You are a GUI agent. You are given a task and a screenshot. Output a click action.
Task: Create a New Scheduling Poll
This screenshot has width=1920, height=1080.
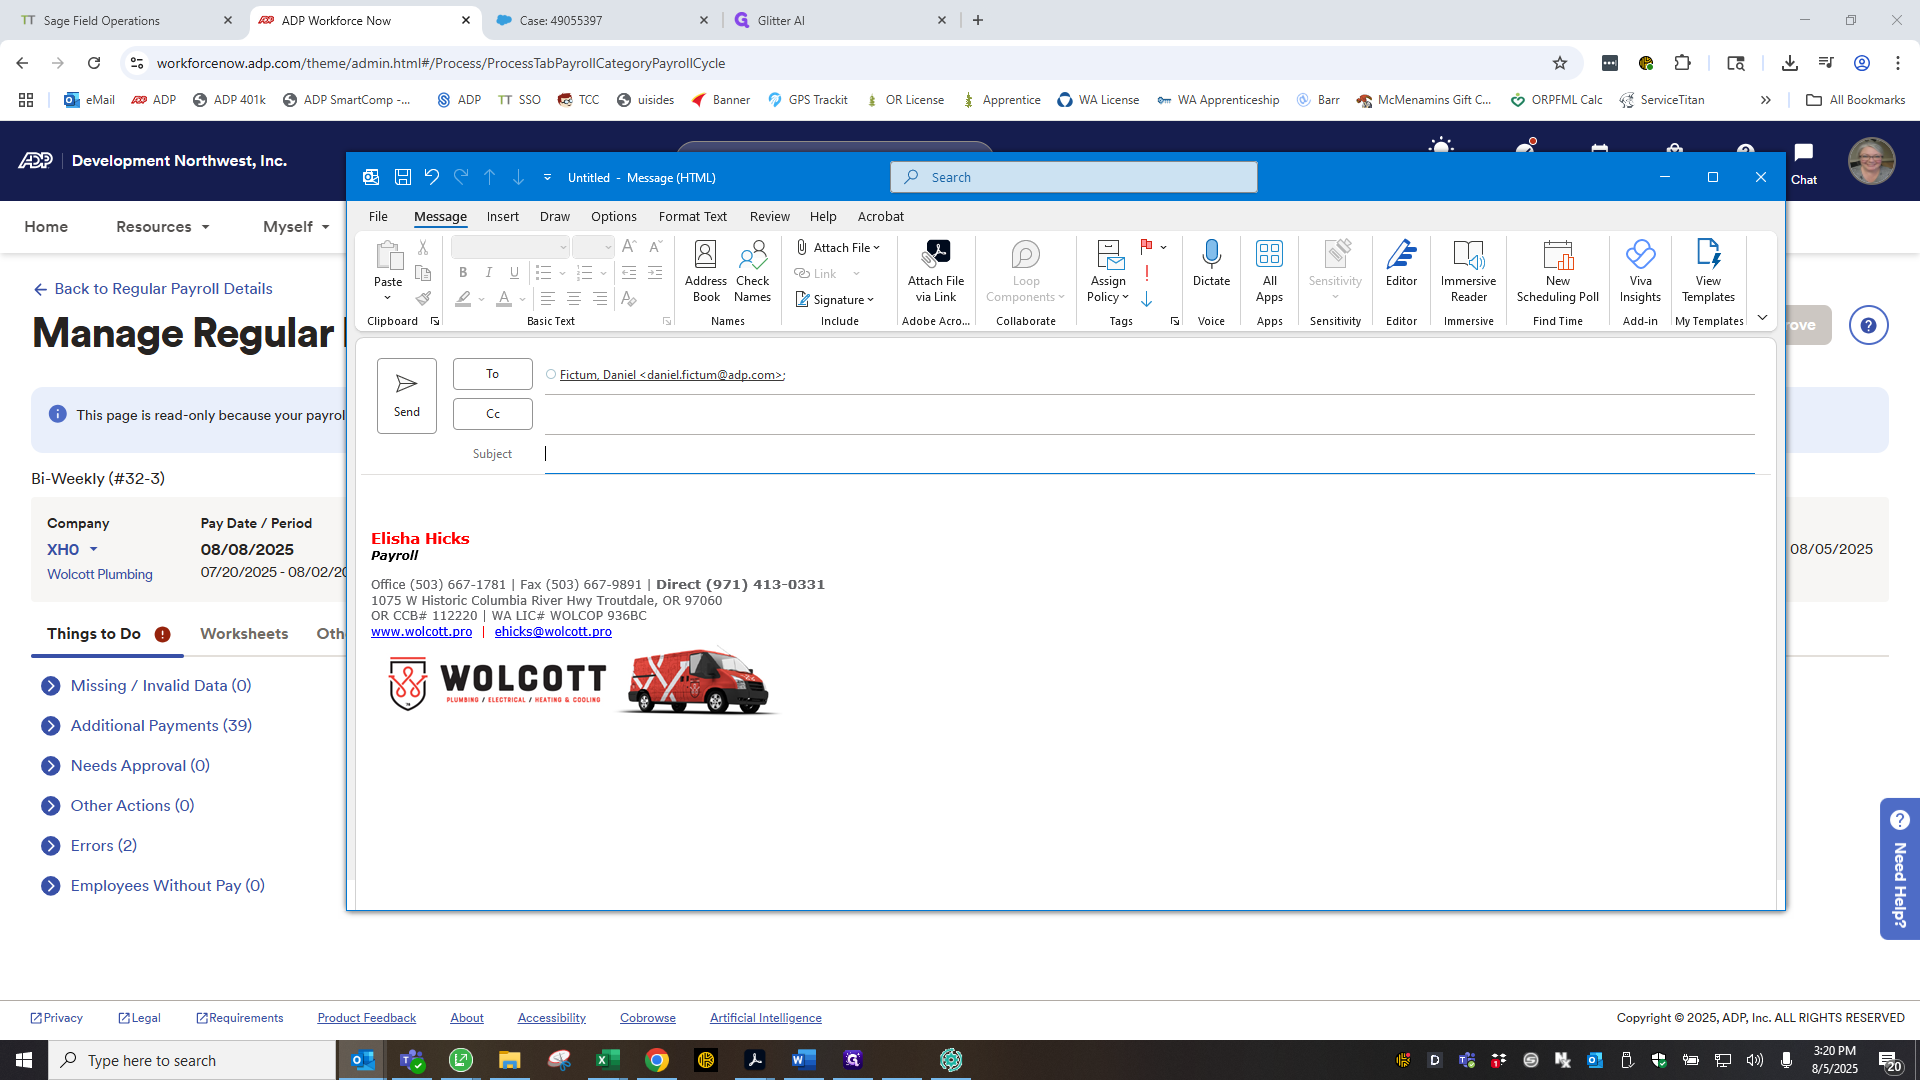1557,271
